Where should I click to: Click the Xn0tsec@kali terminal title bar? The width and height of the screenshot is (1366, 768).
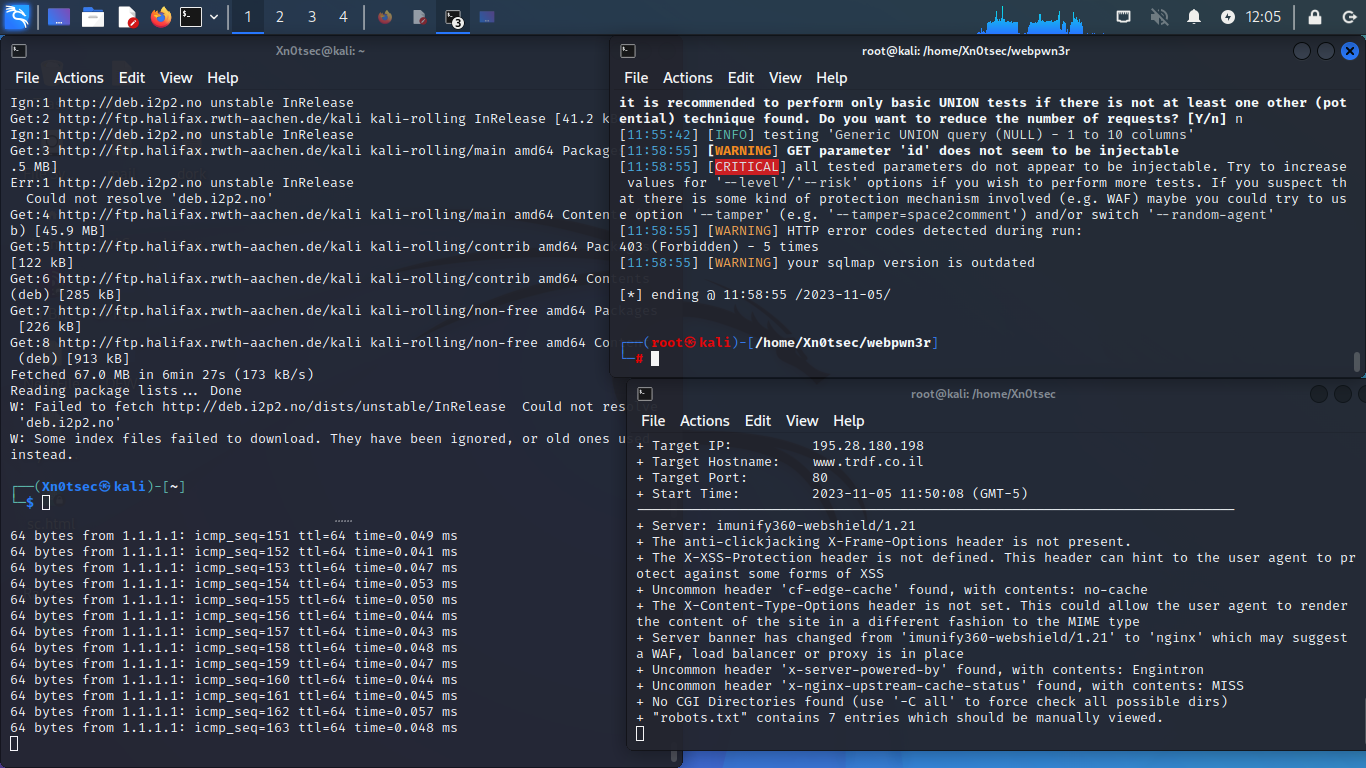(x=320, y=51)
